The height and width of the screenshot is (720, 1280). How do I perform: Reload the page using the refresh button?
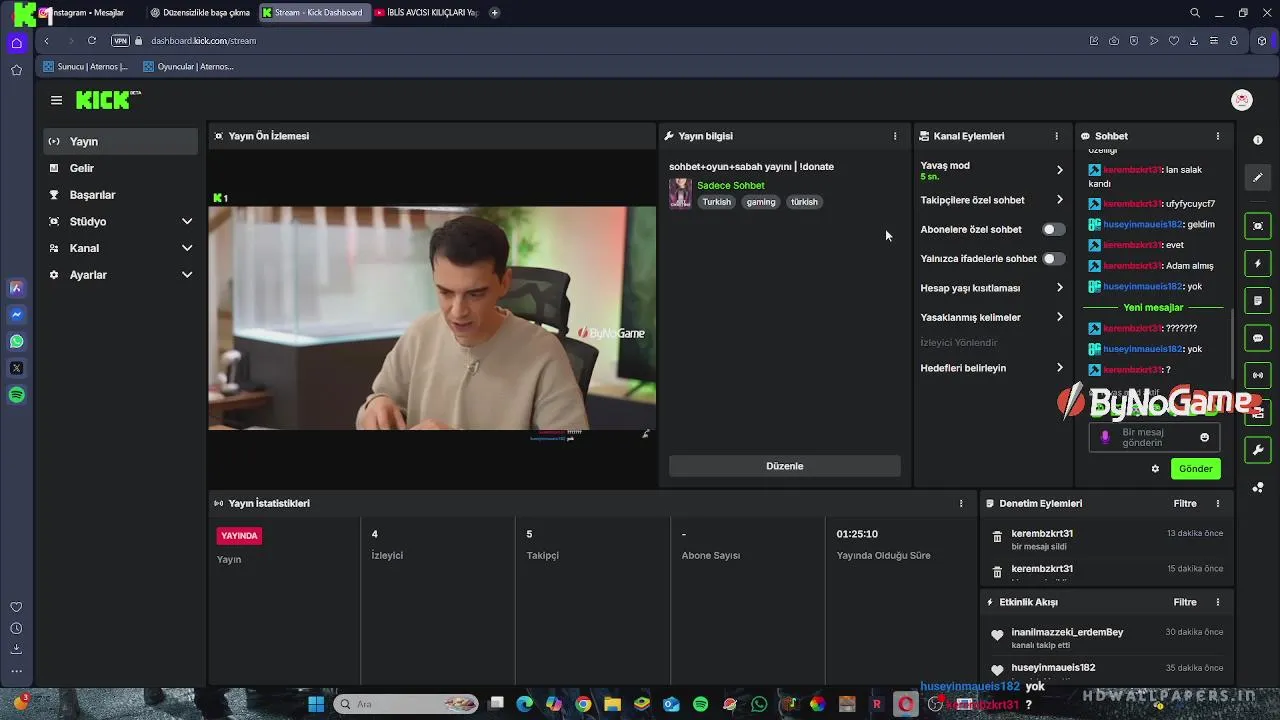92,41
